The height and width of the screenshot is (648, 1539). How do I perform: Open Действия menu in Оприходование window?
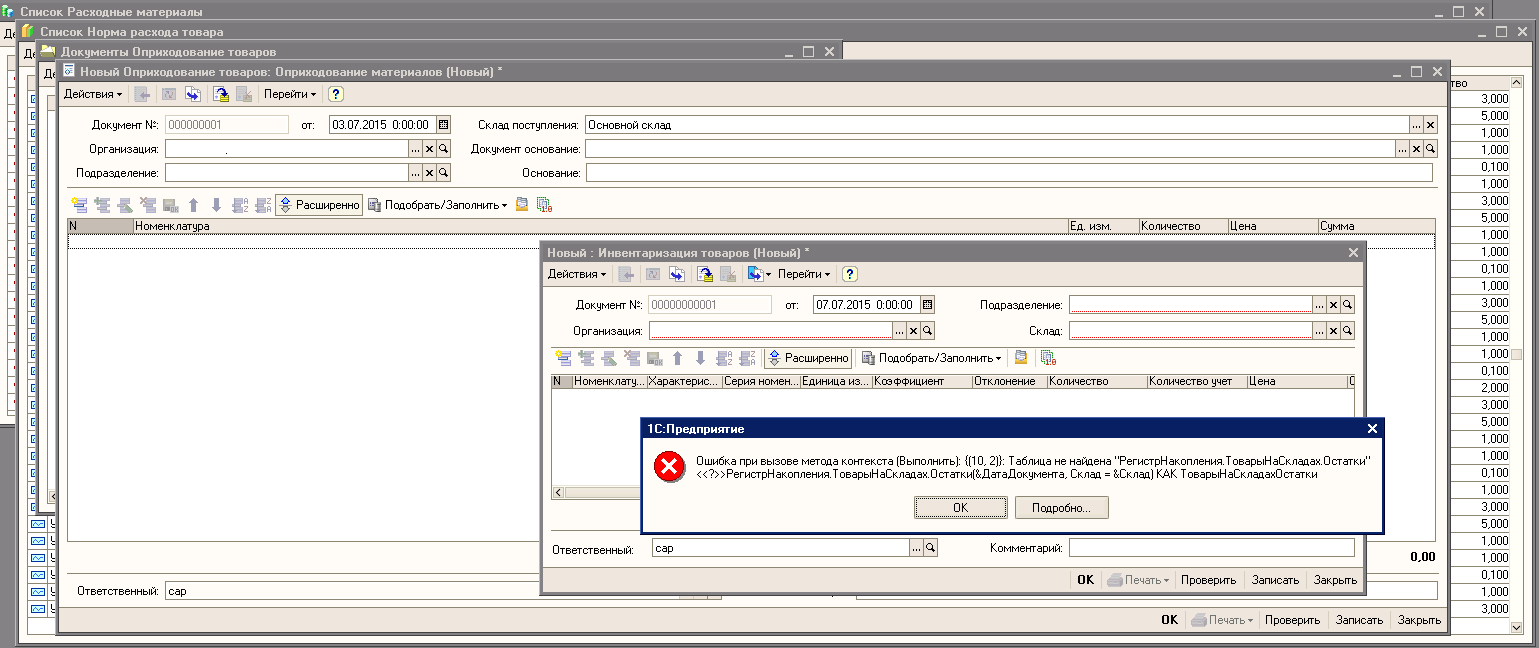pyautogui.click(x=92, y=94)
